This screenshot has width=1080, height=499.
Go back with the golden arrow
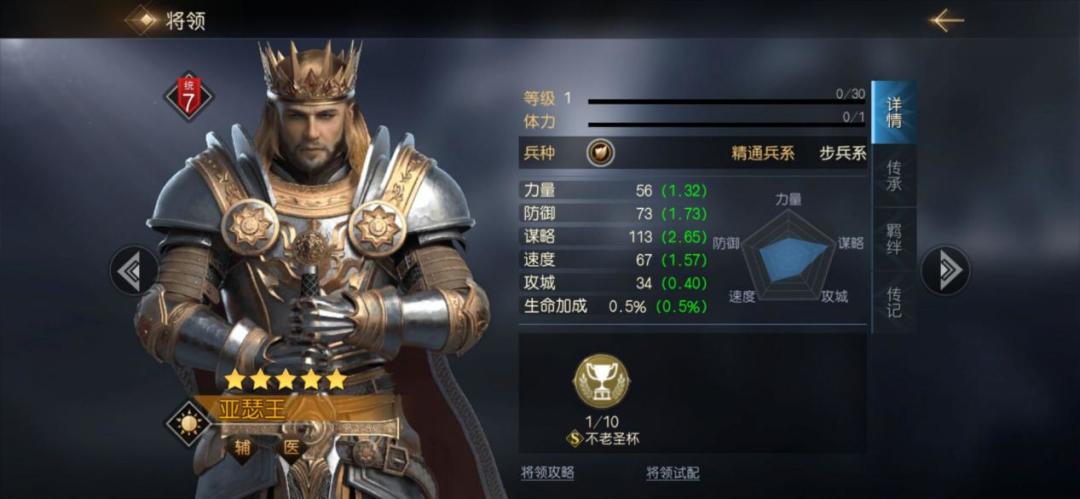pos(946,20)
